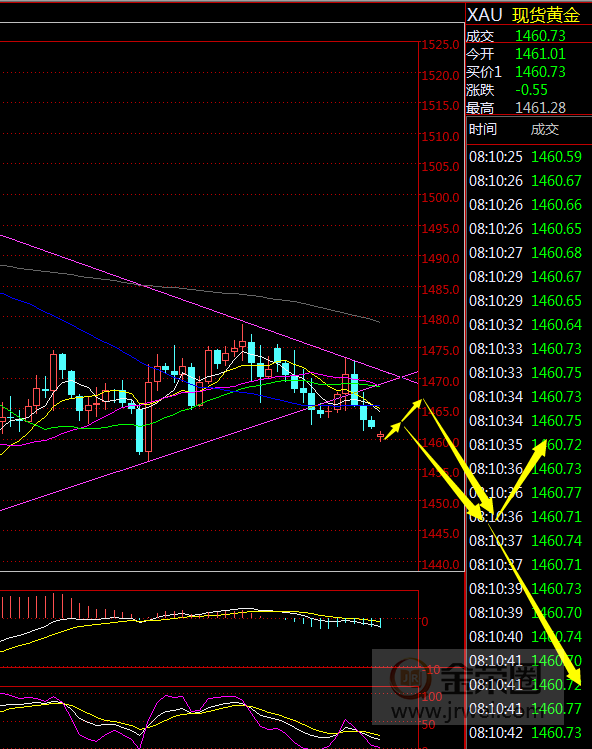Click the 买价1 bid price value
This screenshot has height=749, width=592.
(540, 72)
